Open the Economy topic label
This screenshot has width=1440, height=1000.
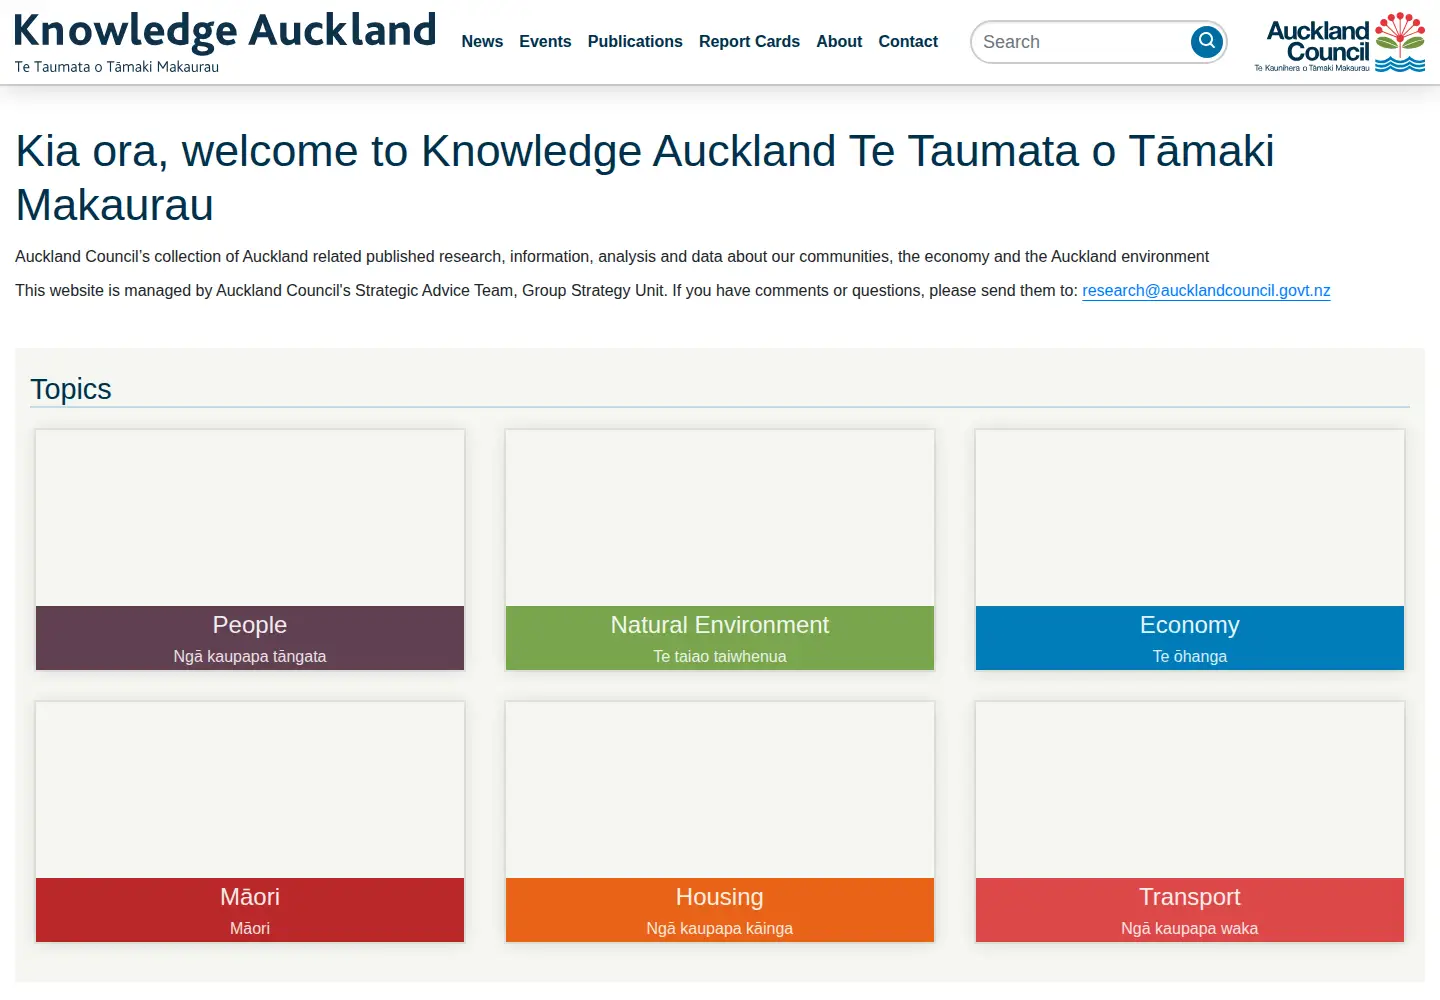[x=1190, y=638]
